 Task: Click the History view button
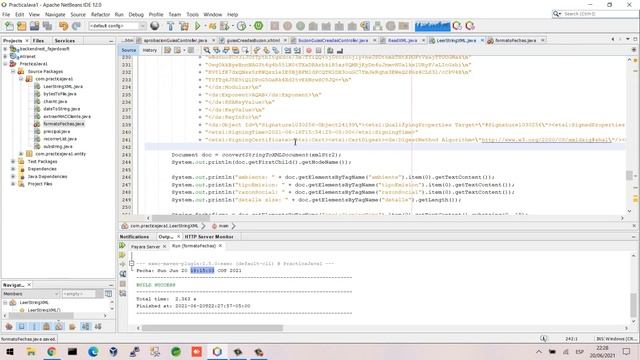pos(150,50)
